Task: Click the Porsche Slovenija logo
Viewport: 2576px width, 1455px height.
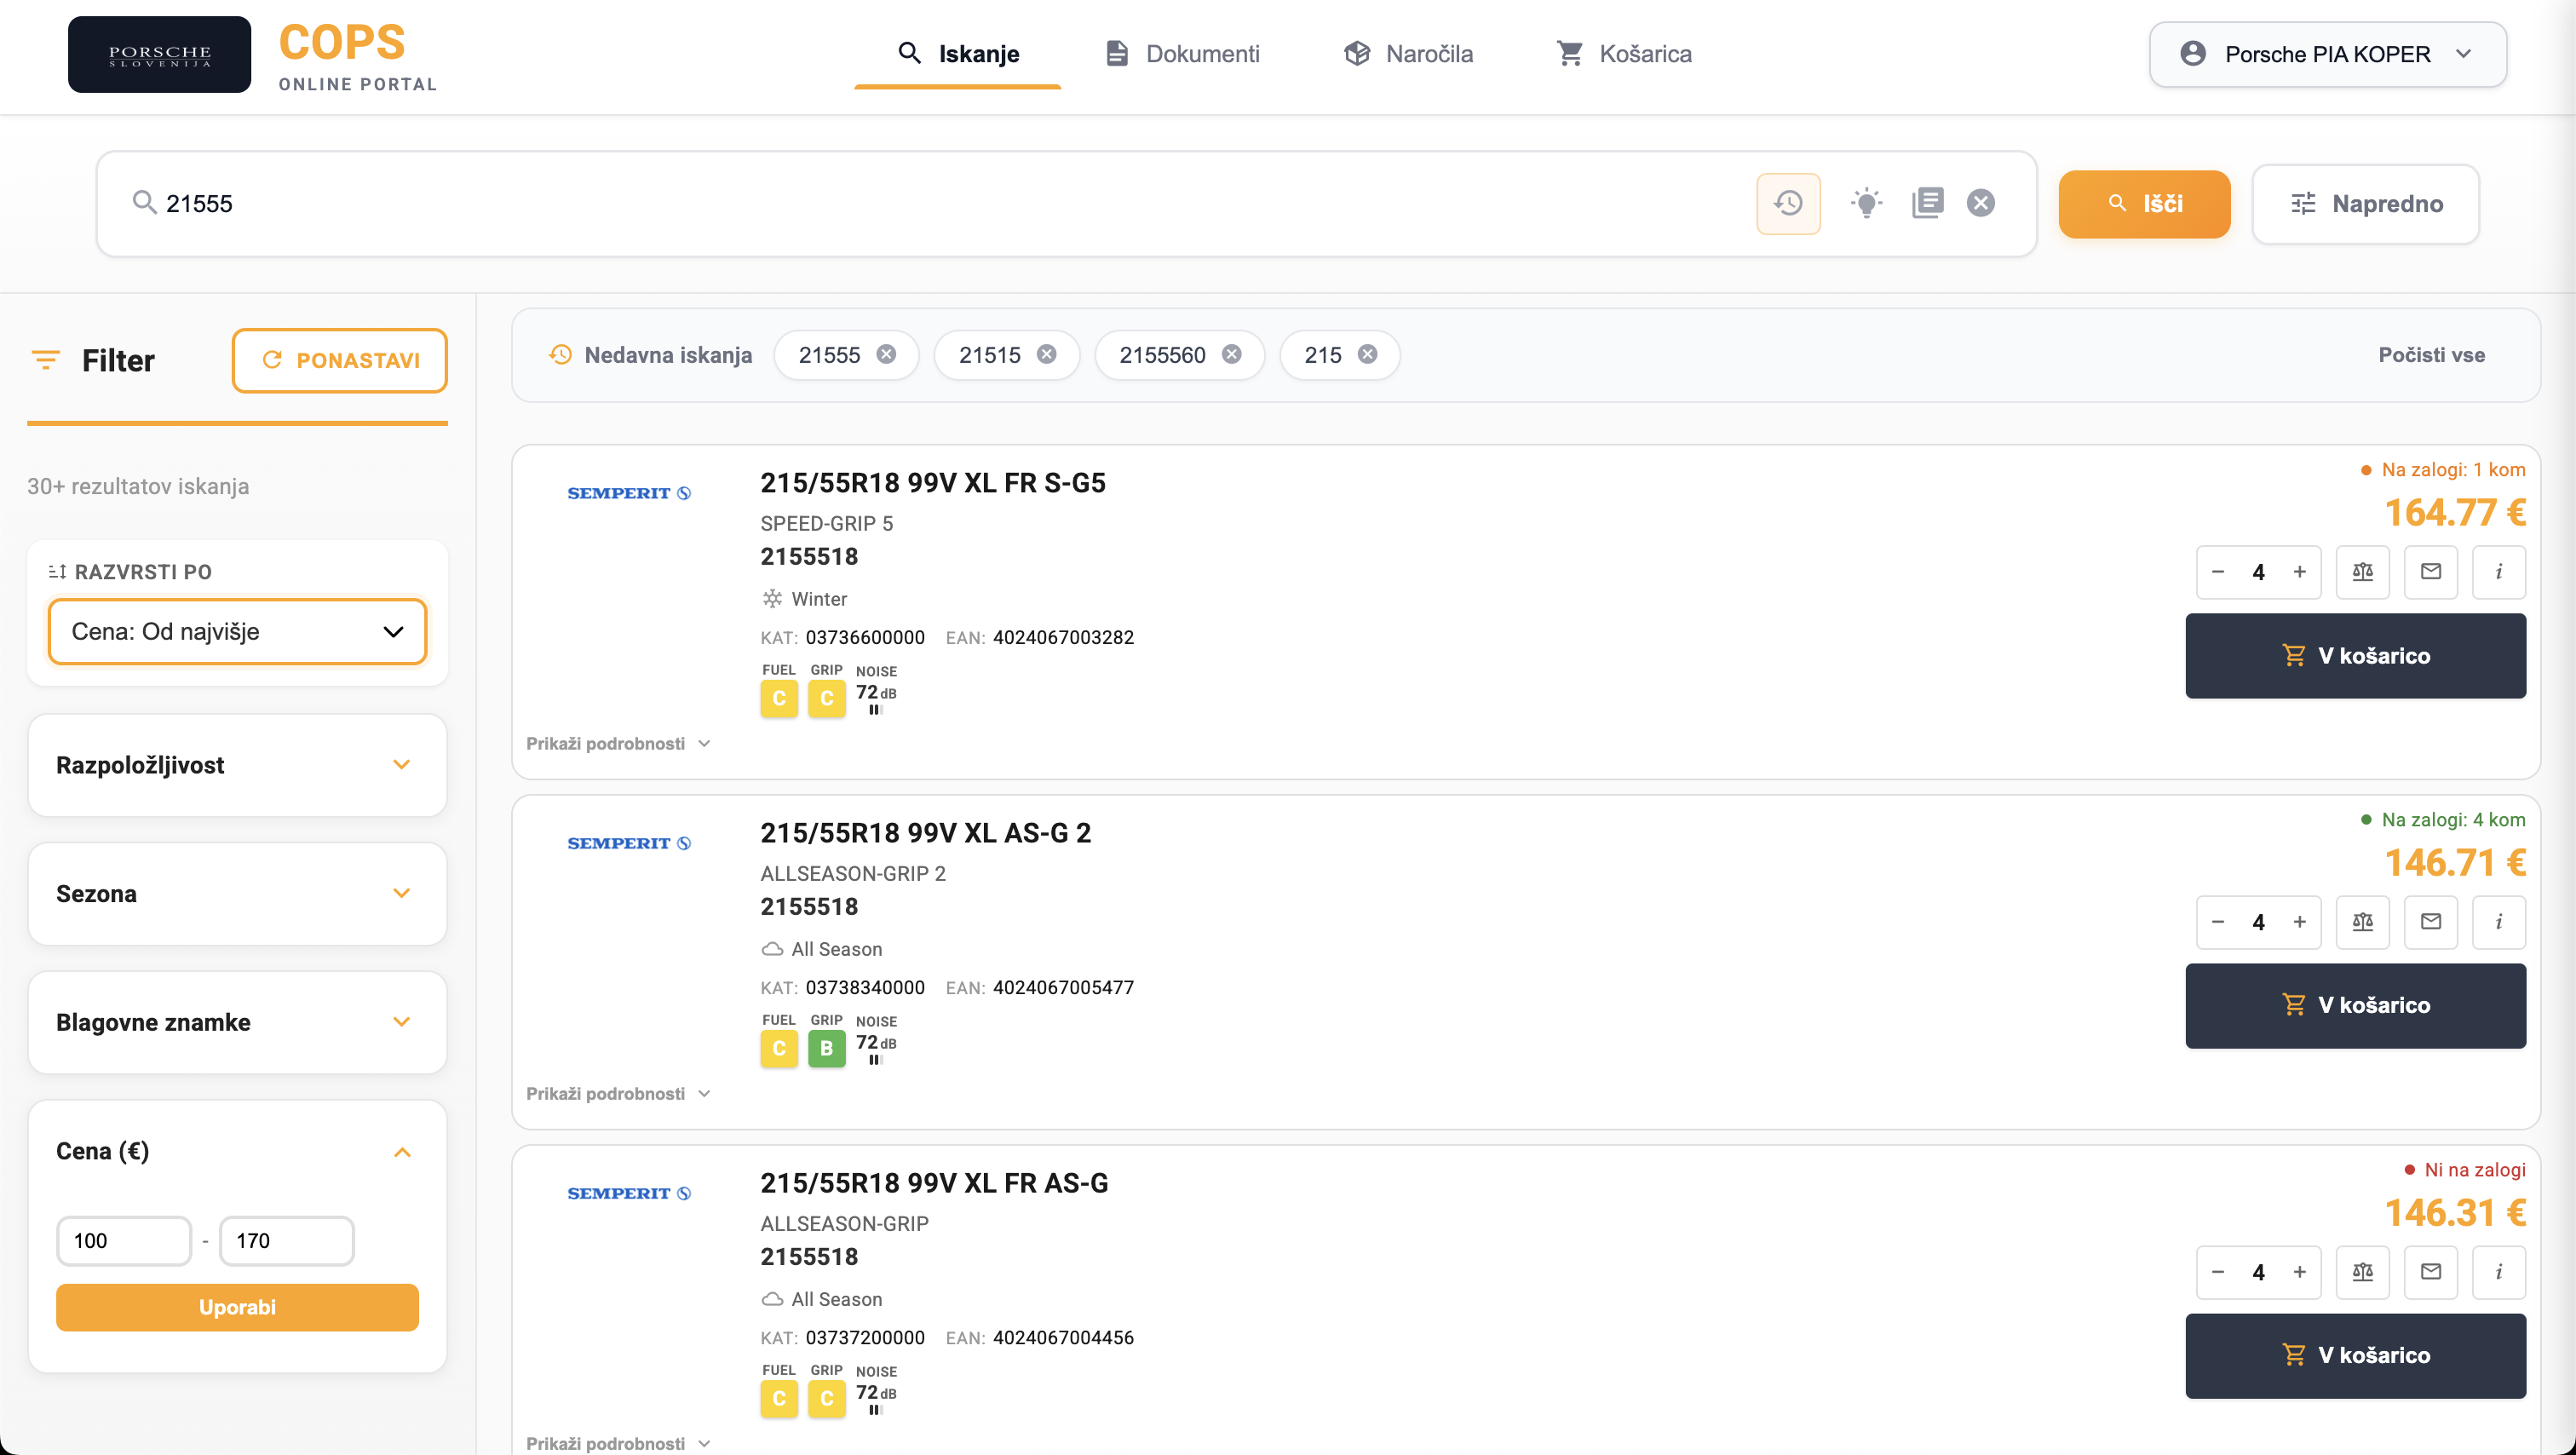Action: [159, 55]
